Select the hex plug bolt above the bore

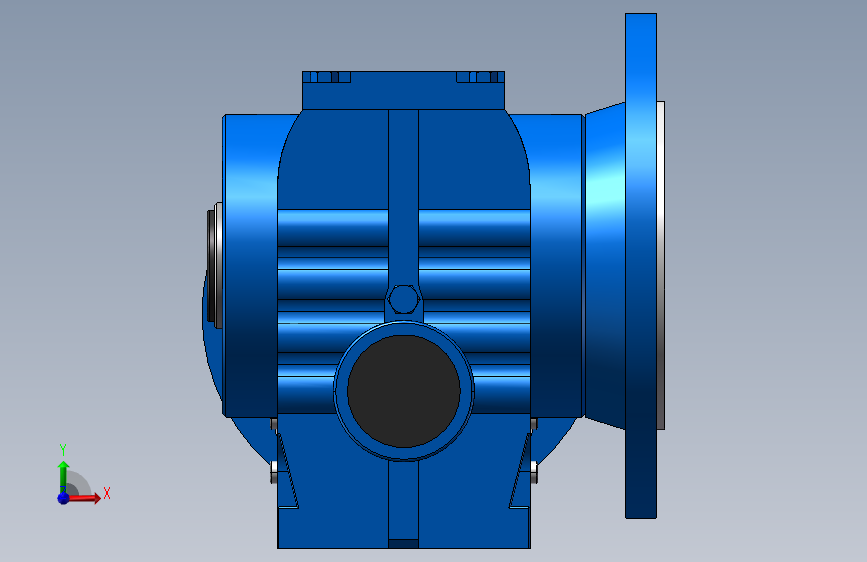coord(404,300)
